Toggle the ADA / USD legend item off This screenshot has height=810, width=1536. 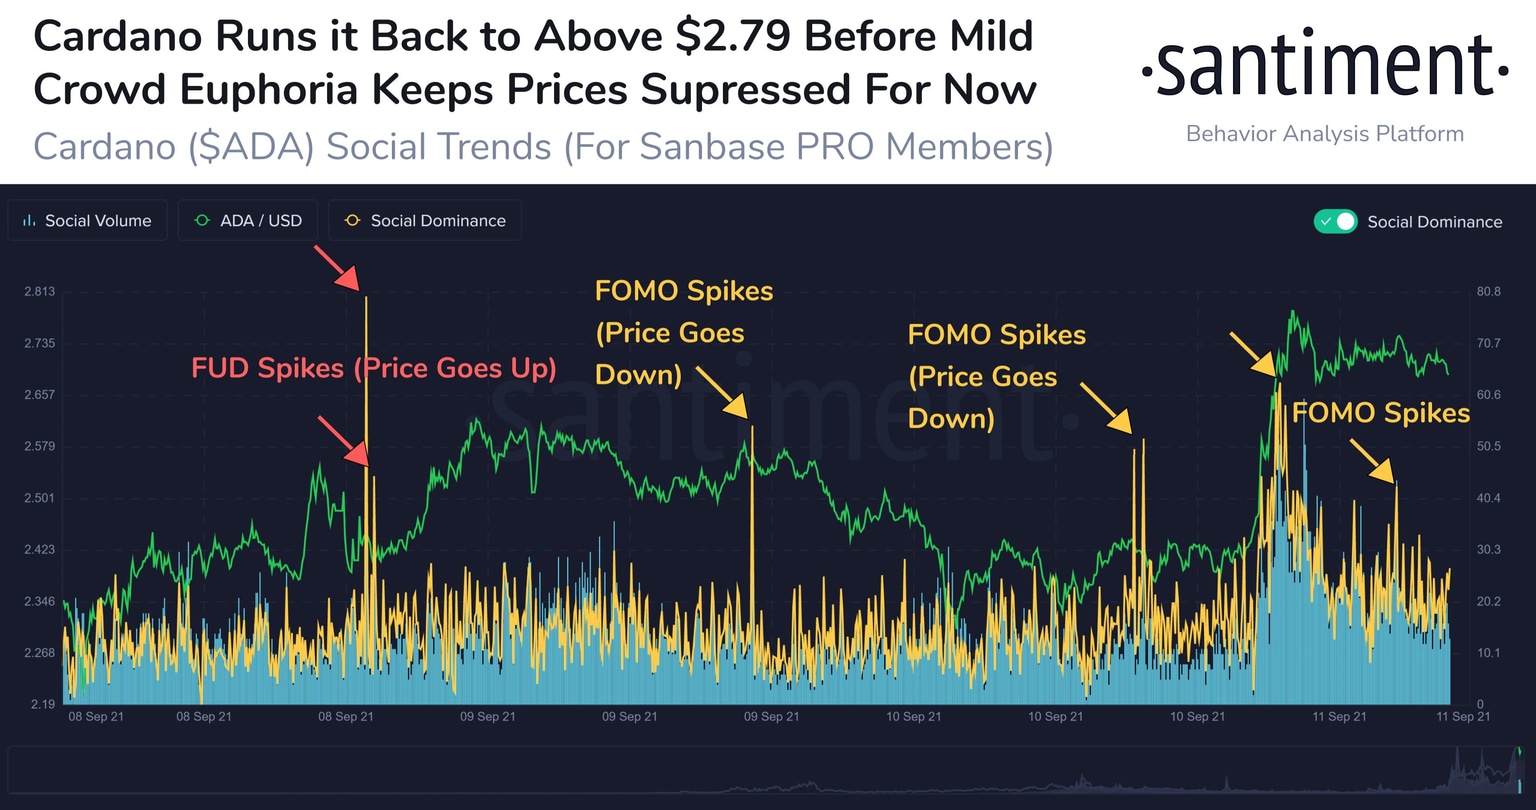(247, 220)
